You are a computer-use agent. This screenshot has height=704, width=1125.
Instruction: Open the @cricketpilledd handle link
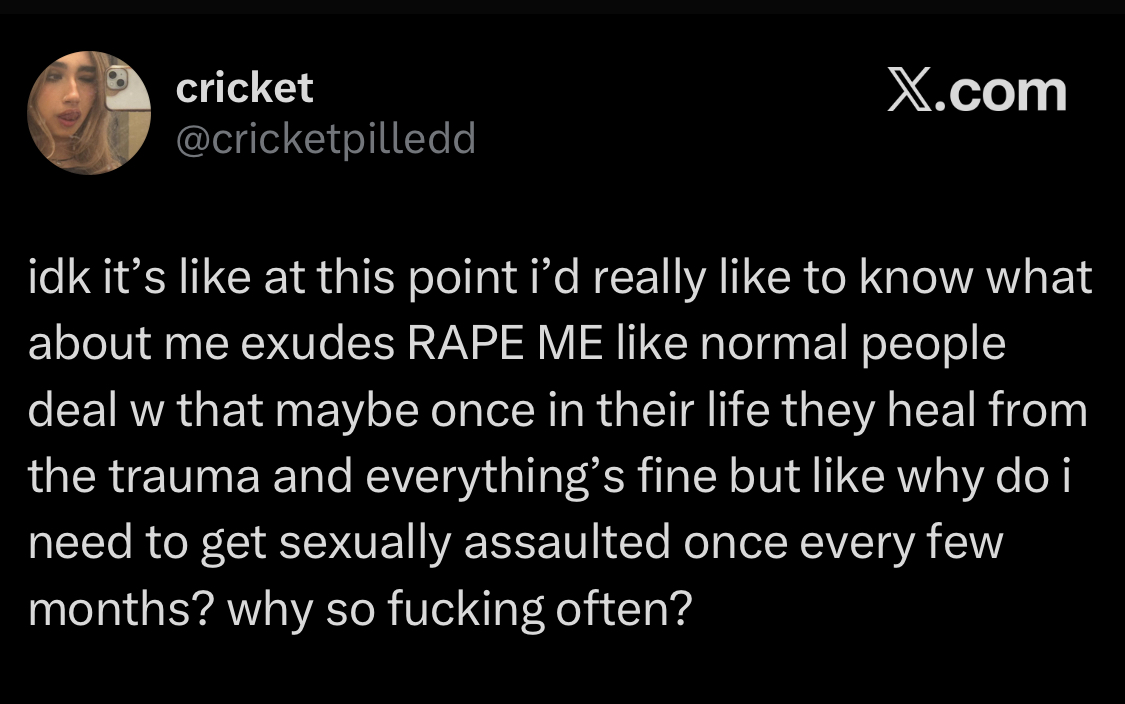(326, 138)
